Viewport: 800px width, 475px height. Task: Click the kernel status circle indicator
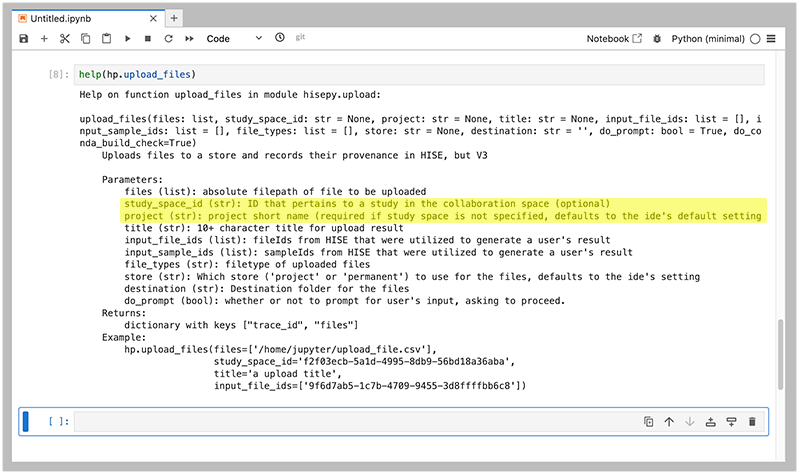[756, 39]
